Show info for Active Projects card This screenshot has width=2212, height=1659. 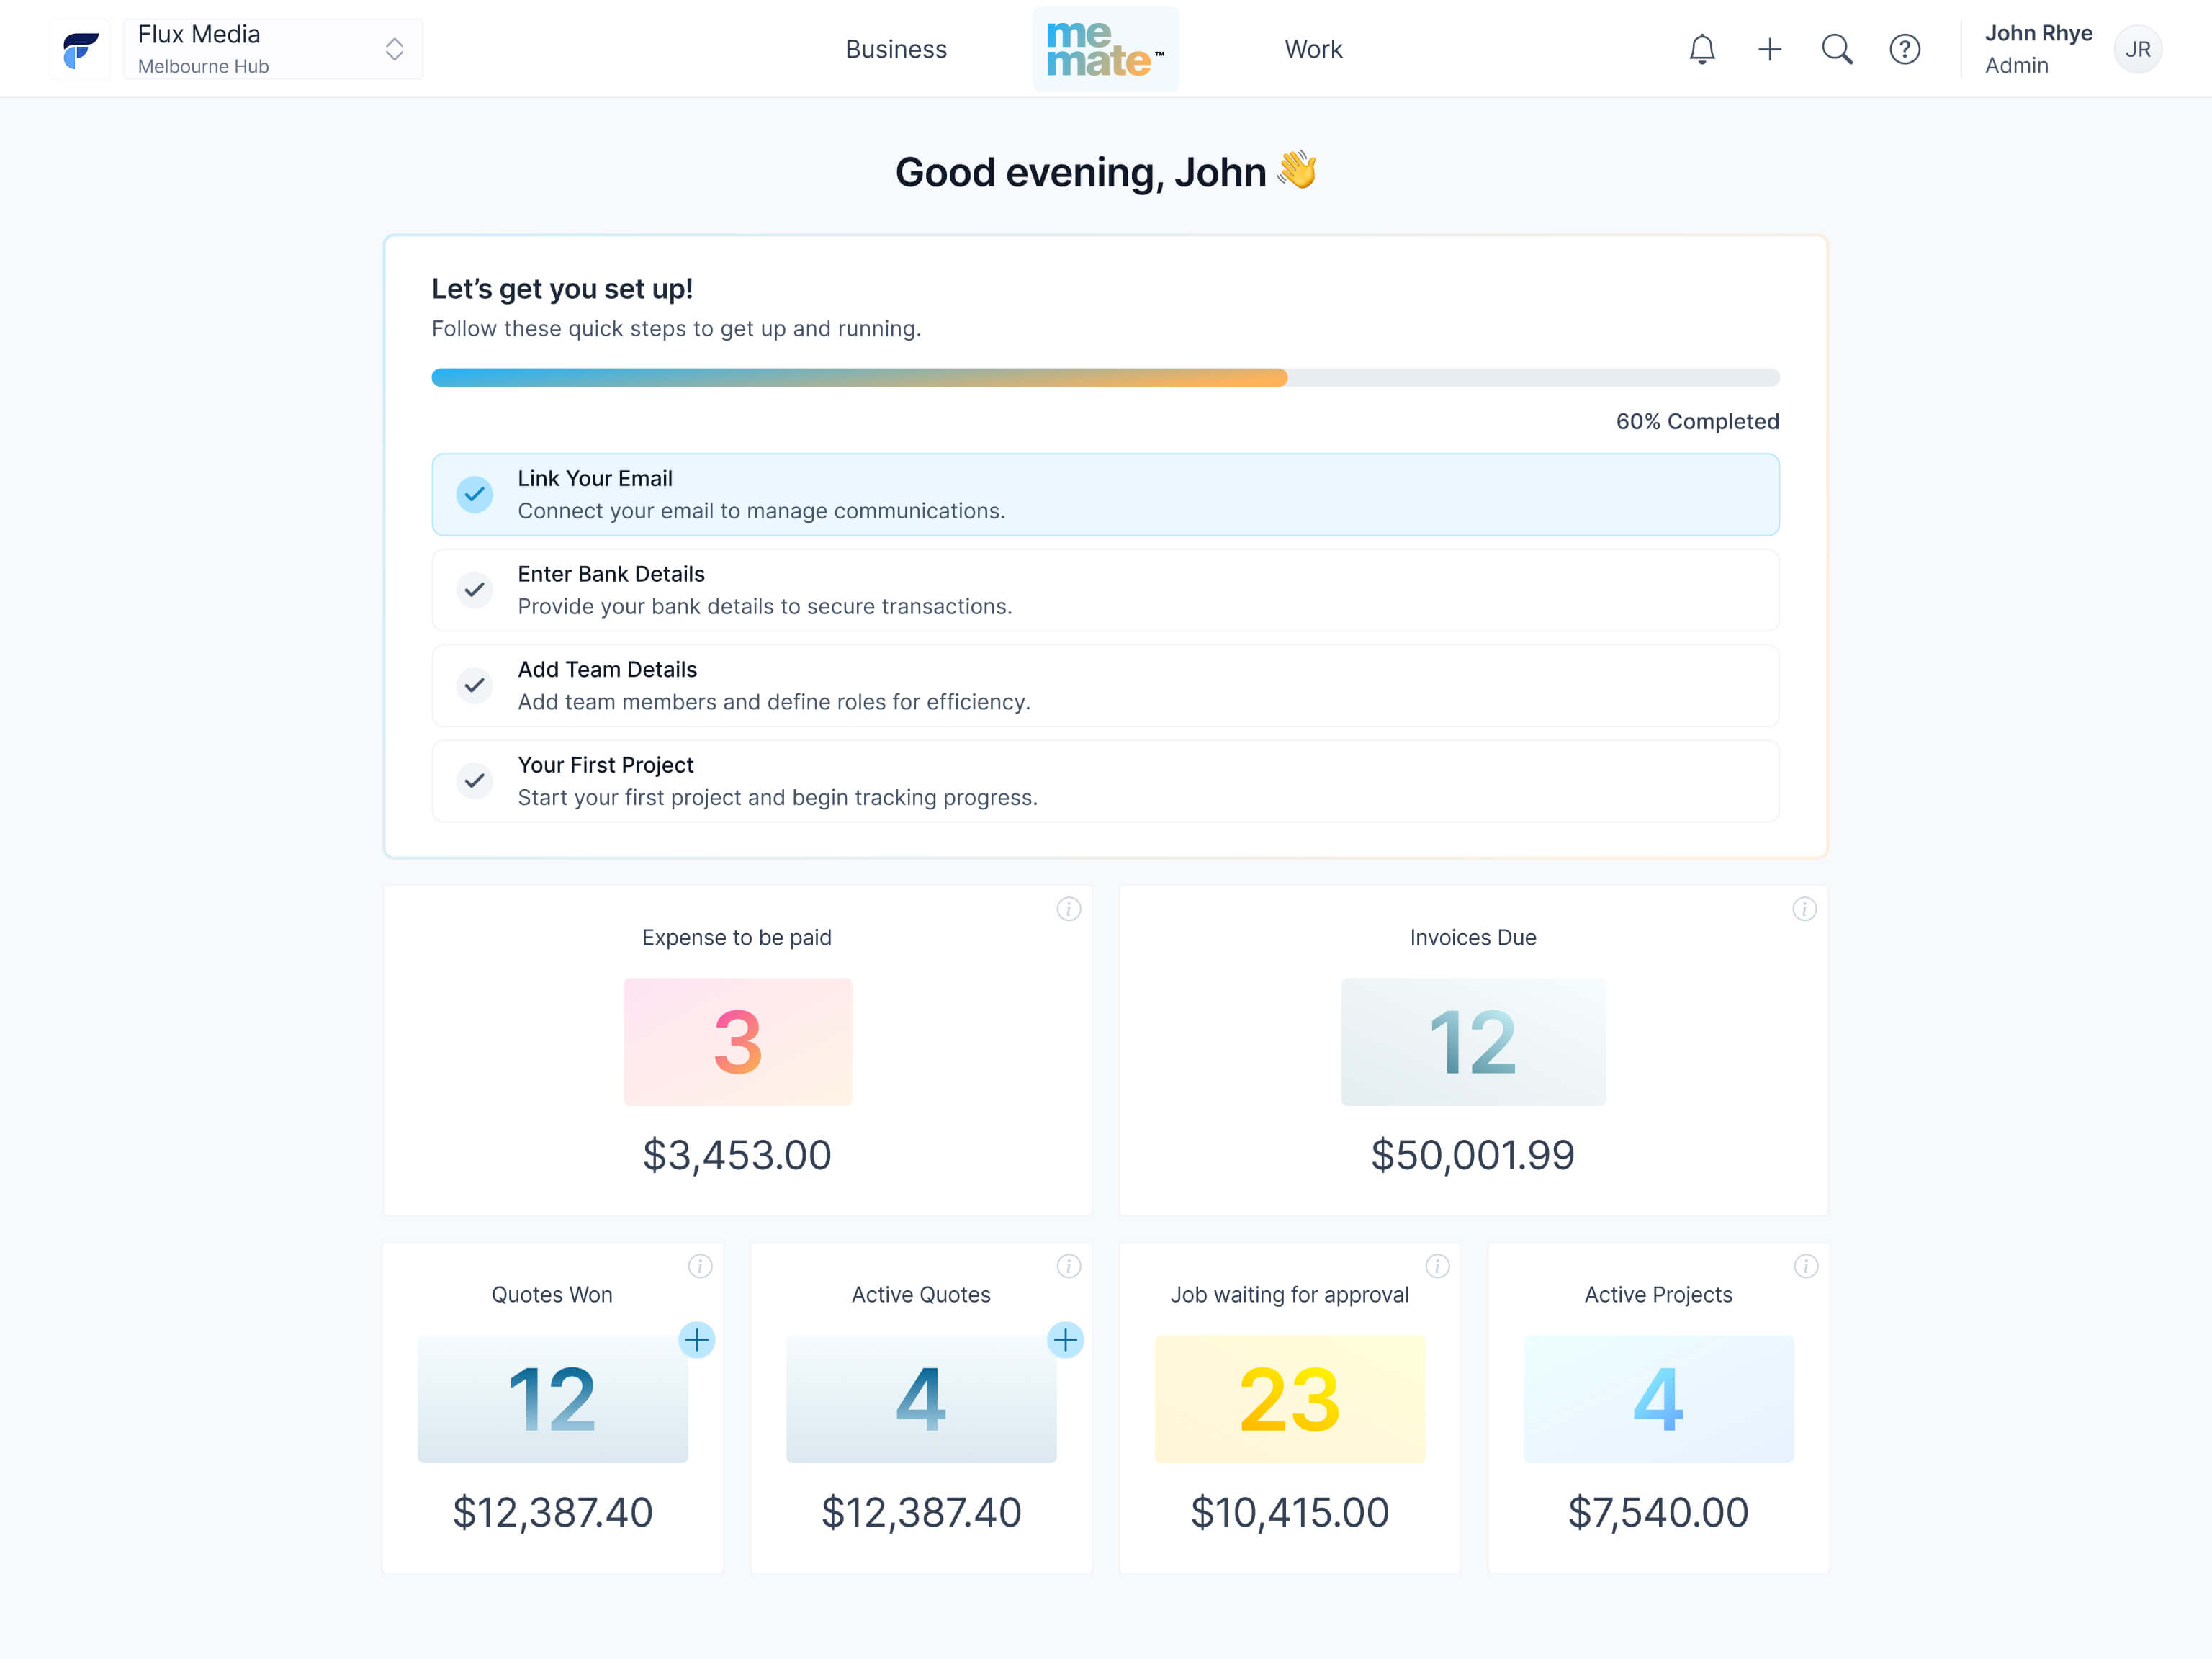coord(1805,1266)
